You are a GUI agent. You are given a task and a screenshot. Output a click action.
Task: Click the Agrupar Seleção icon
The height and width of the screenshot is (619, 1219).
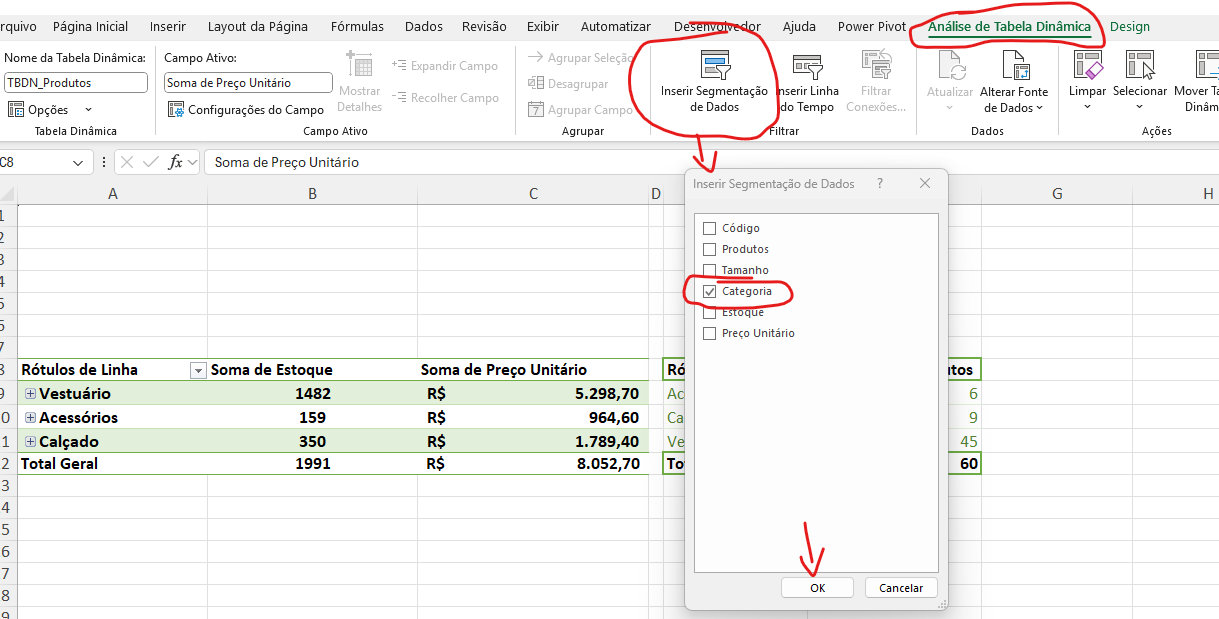tap(535, 58)
